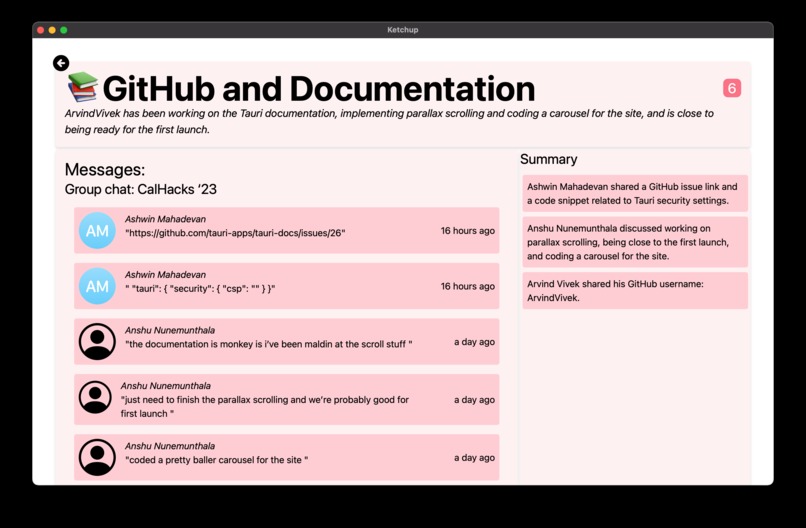Image resolution: width=806 pixels, height=528 pixels.
Task: Click the italic topic description under the title
Action: [x=389, y=121]
